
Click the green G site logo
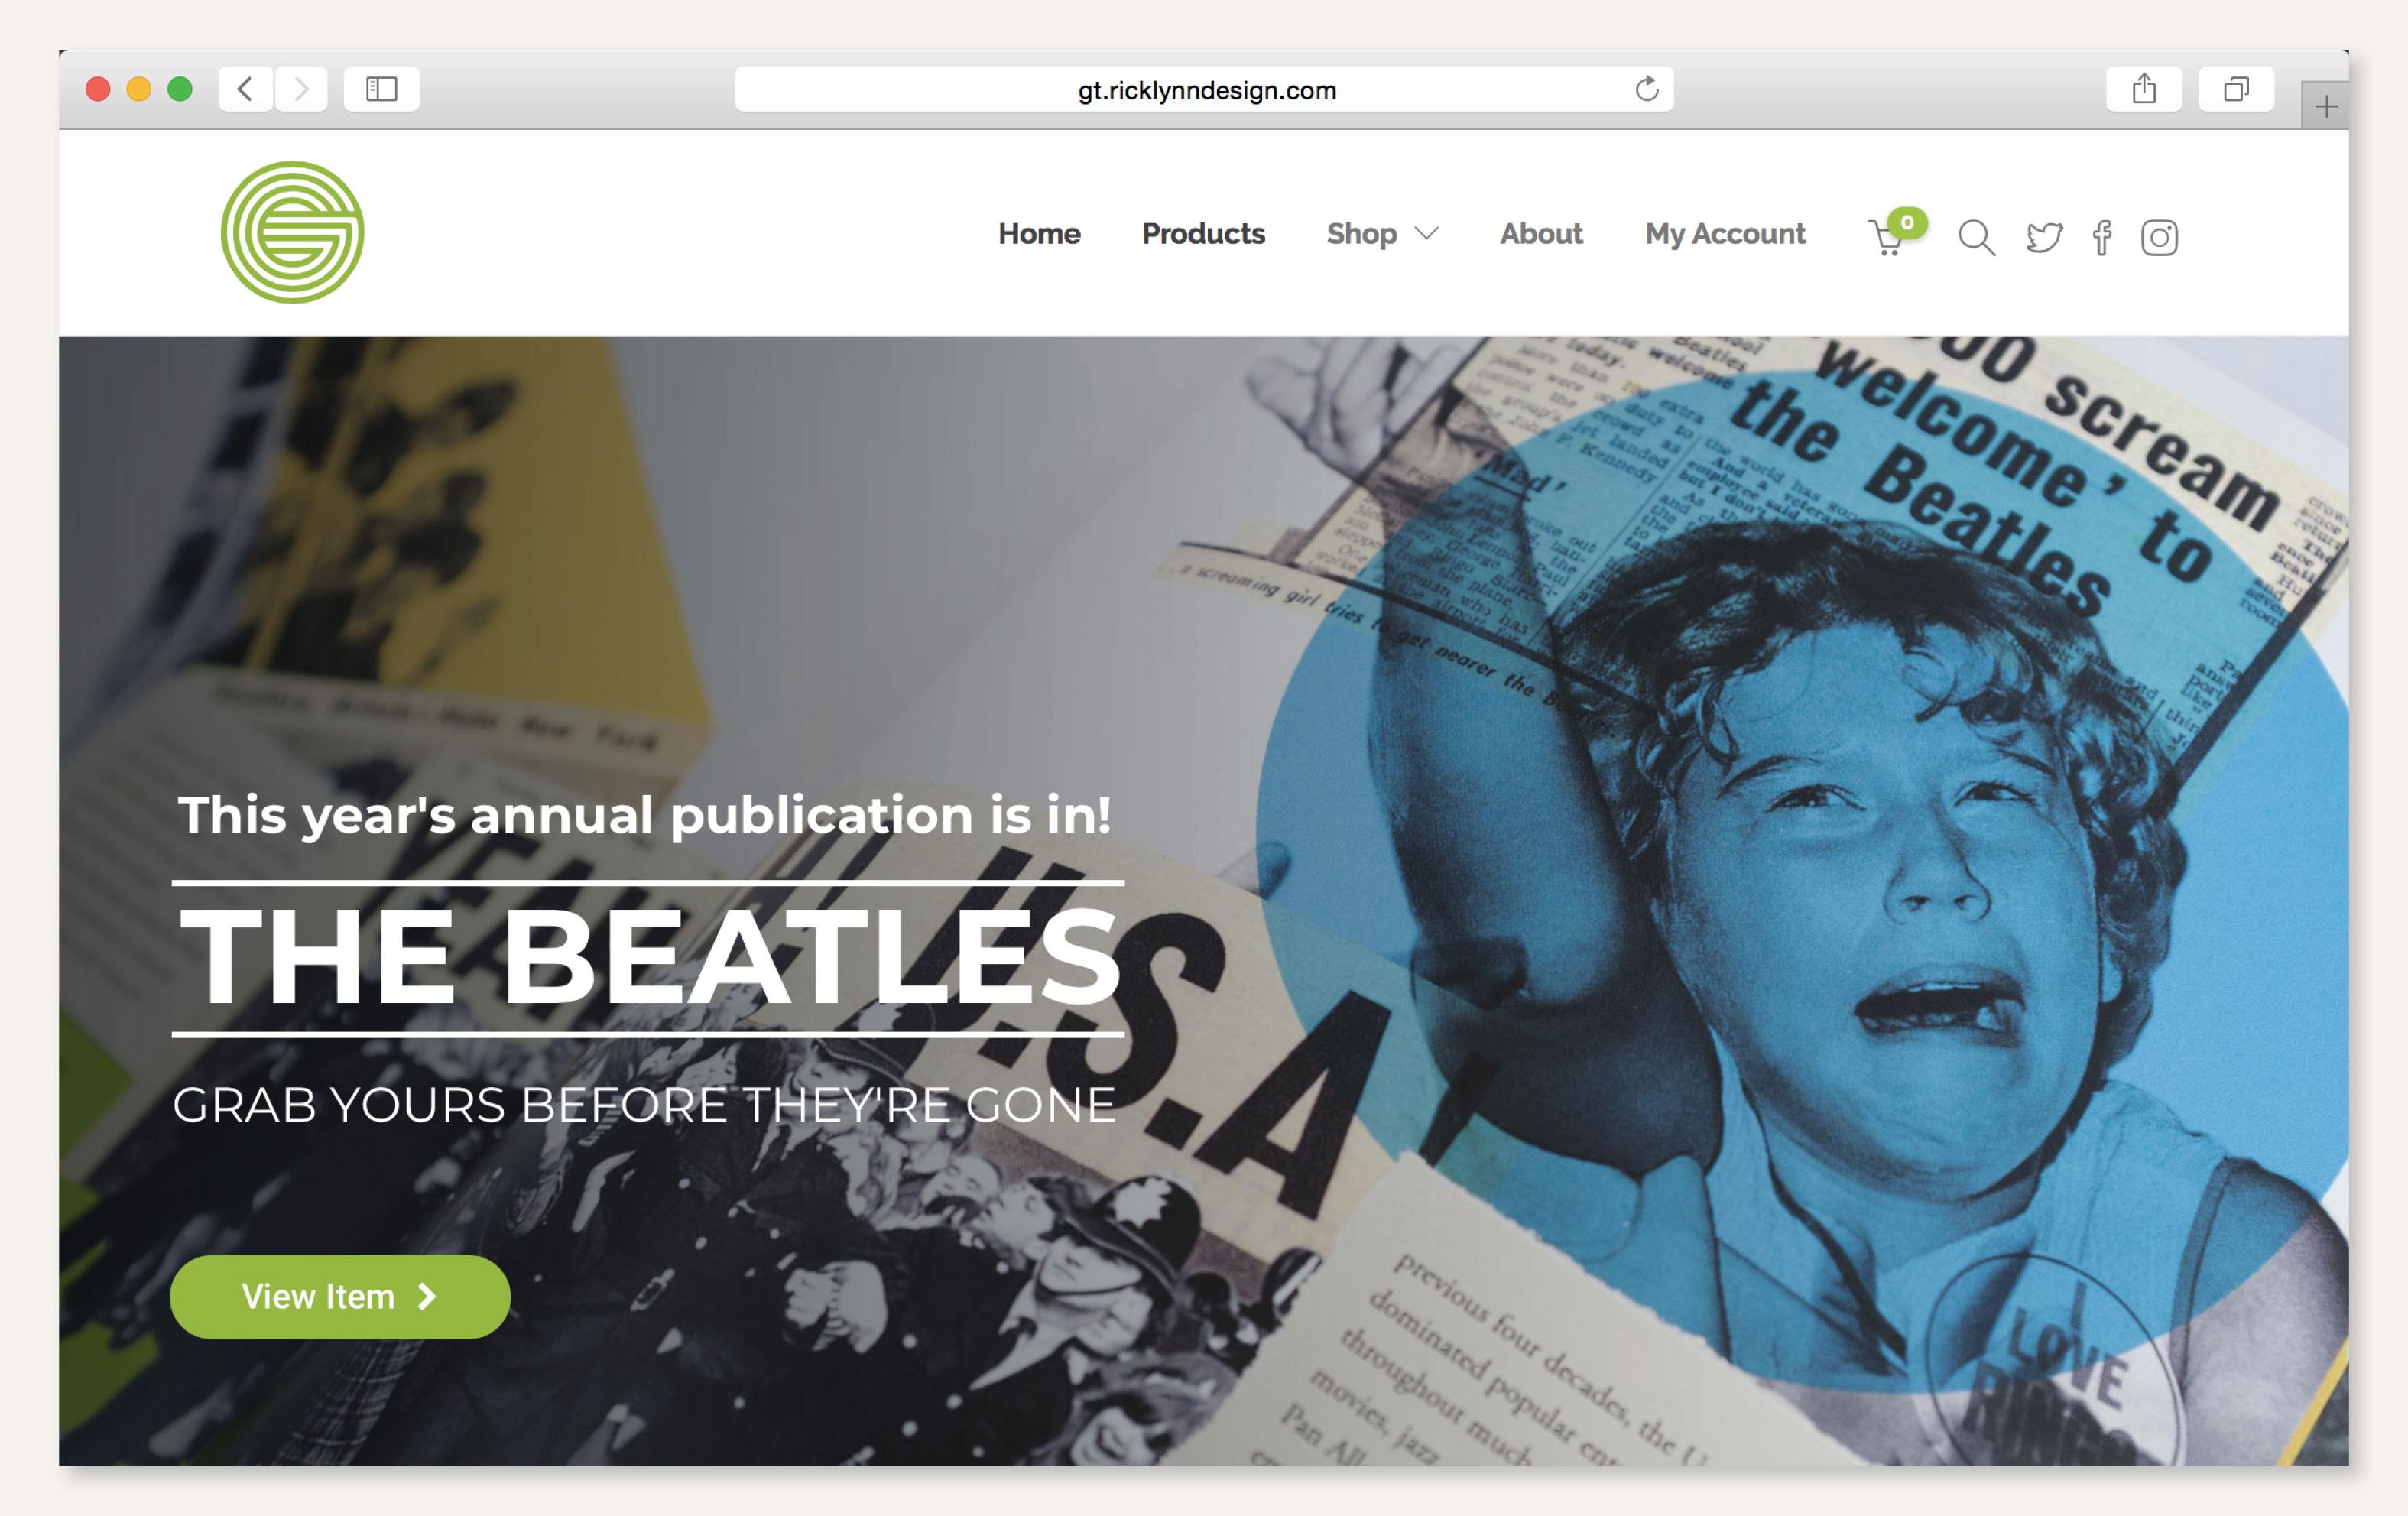coord(292,232)
